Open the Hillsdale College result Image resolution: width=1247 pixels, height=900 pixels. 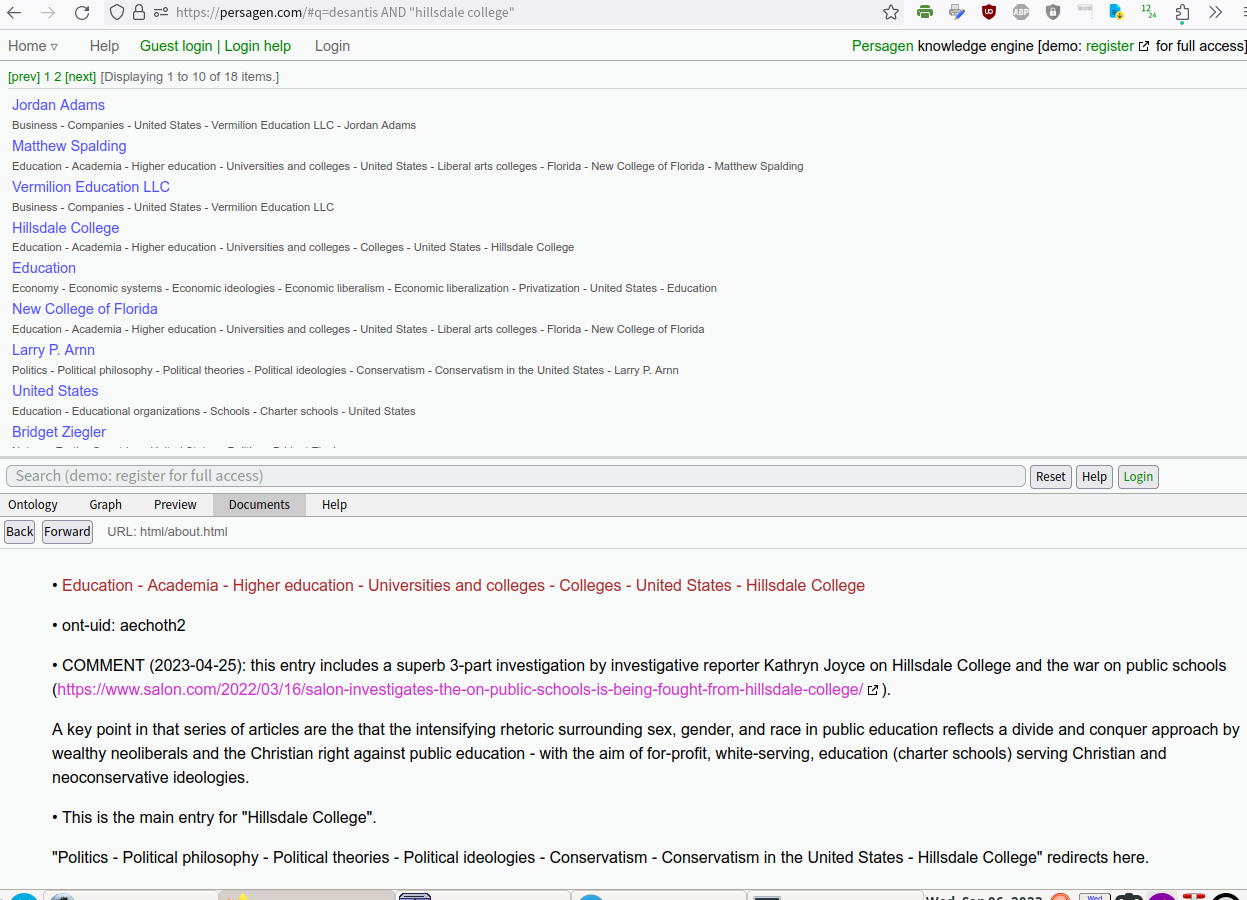[x=65, y=228]
